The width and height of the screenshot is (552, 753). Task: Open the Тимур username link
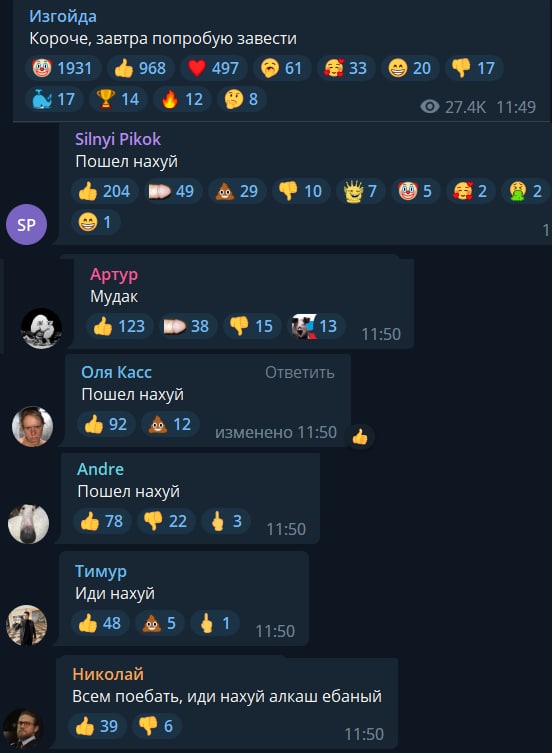pos(101,571)
